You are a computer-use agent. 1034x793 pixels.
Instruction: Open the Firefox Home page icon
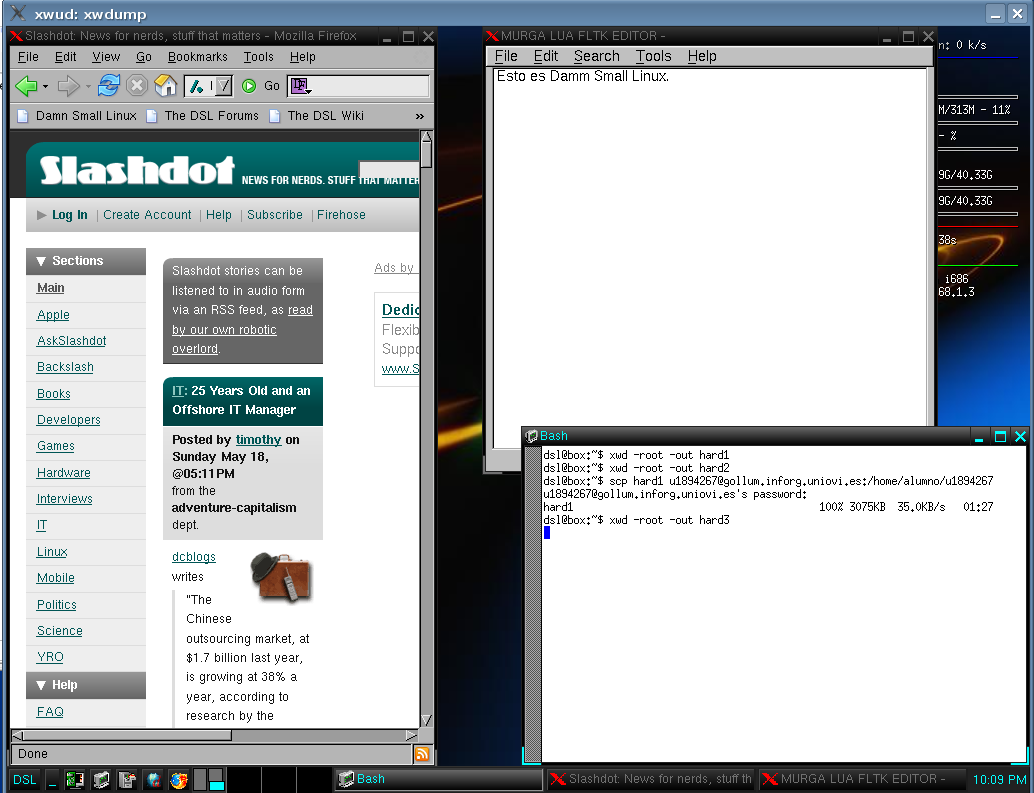(166, 85)
